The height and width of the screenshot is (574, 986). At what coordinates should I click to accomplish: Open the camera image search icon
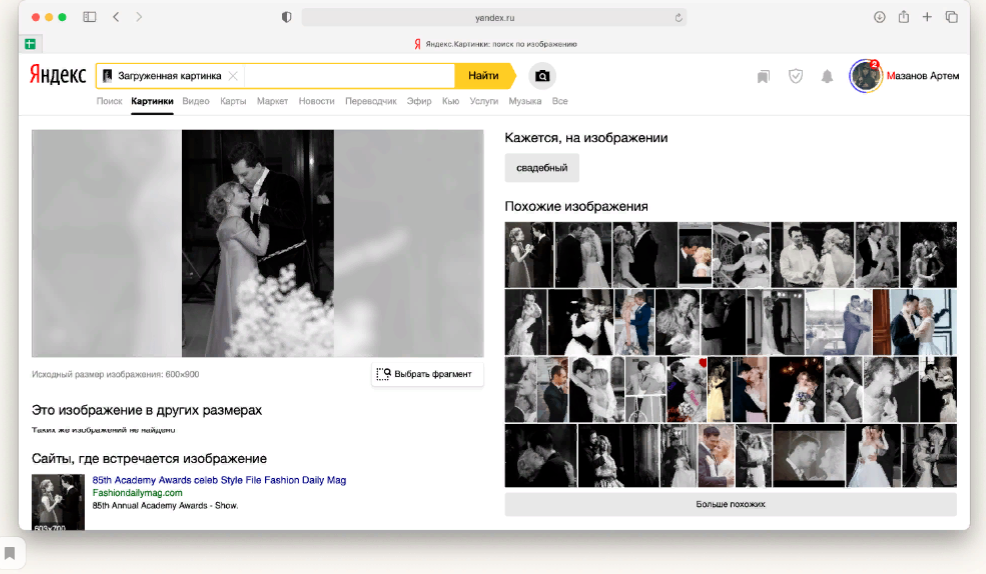pos(542,76)
